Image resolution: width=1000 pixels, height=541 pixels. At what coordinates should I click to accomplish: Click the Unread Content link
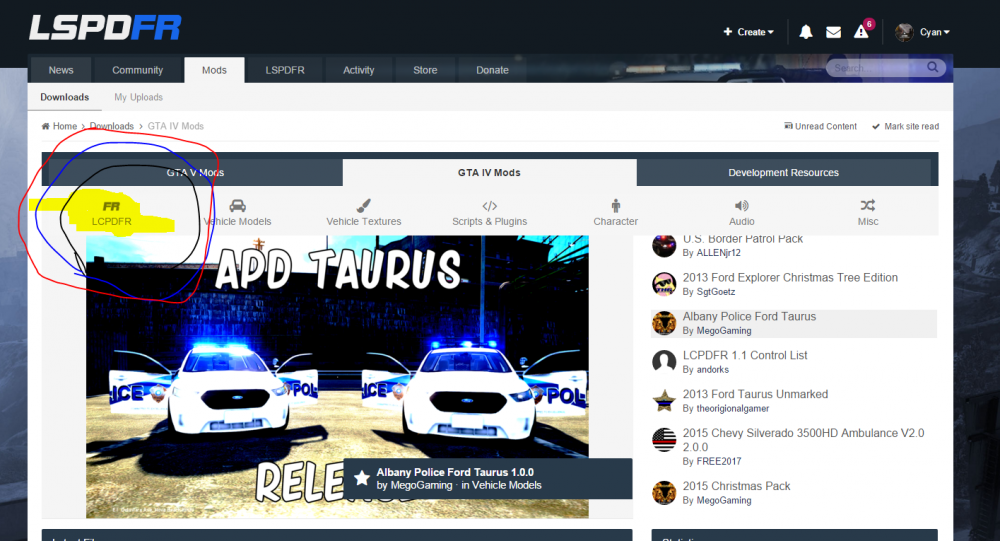821,126
